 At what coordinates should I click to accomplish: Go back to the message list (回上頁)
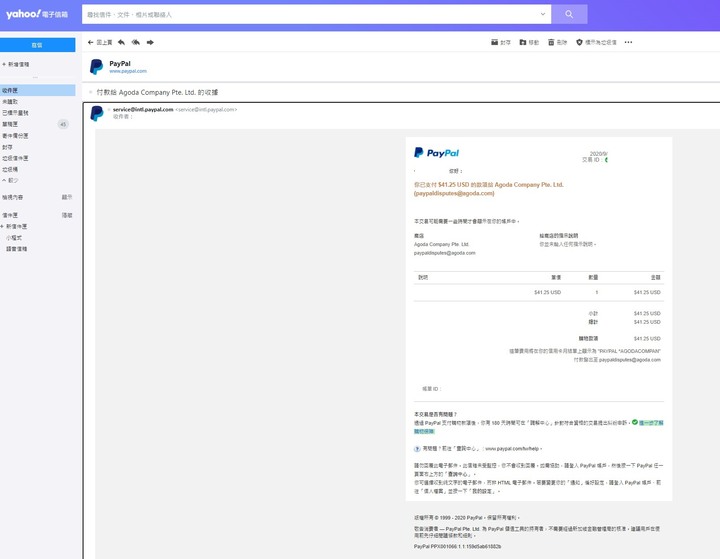point(100,42)
